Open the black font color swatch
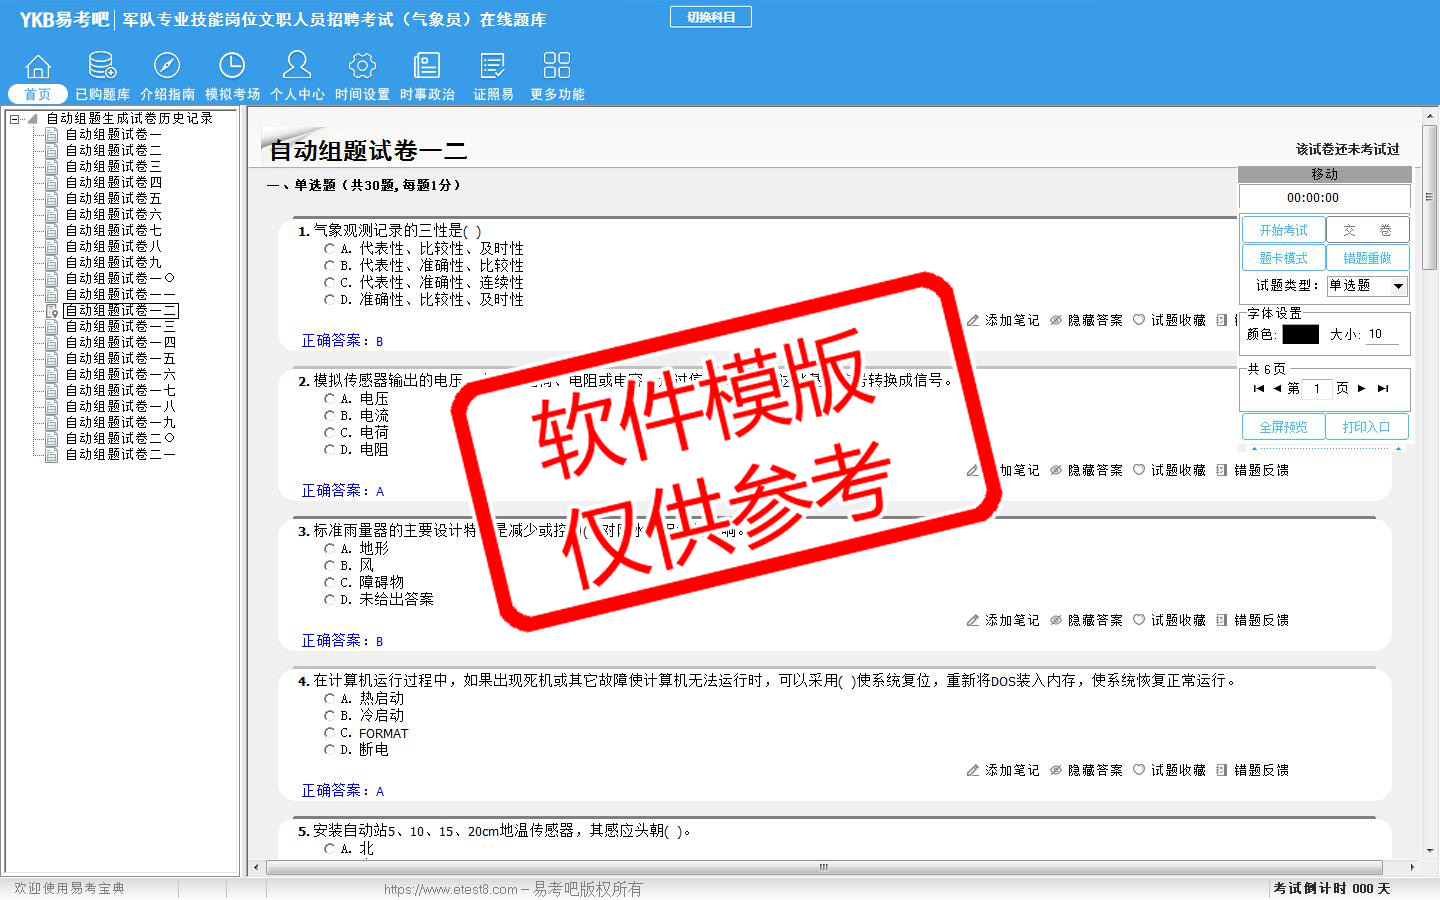 click(1300, 334)
